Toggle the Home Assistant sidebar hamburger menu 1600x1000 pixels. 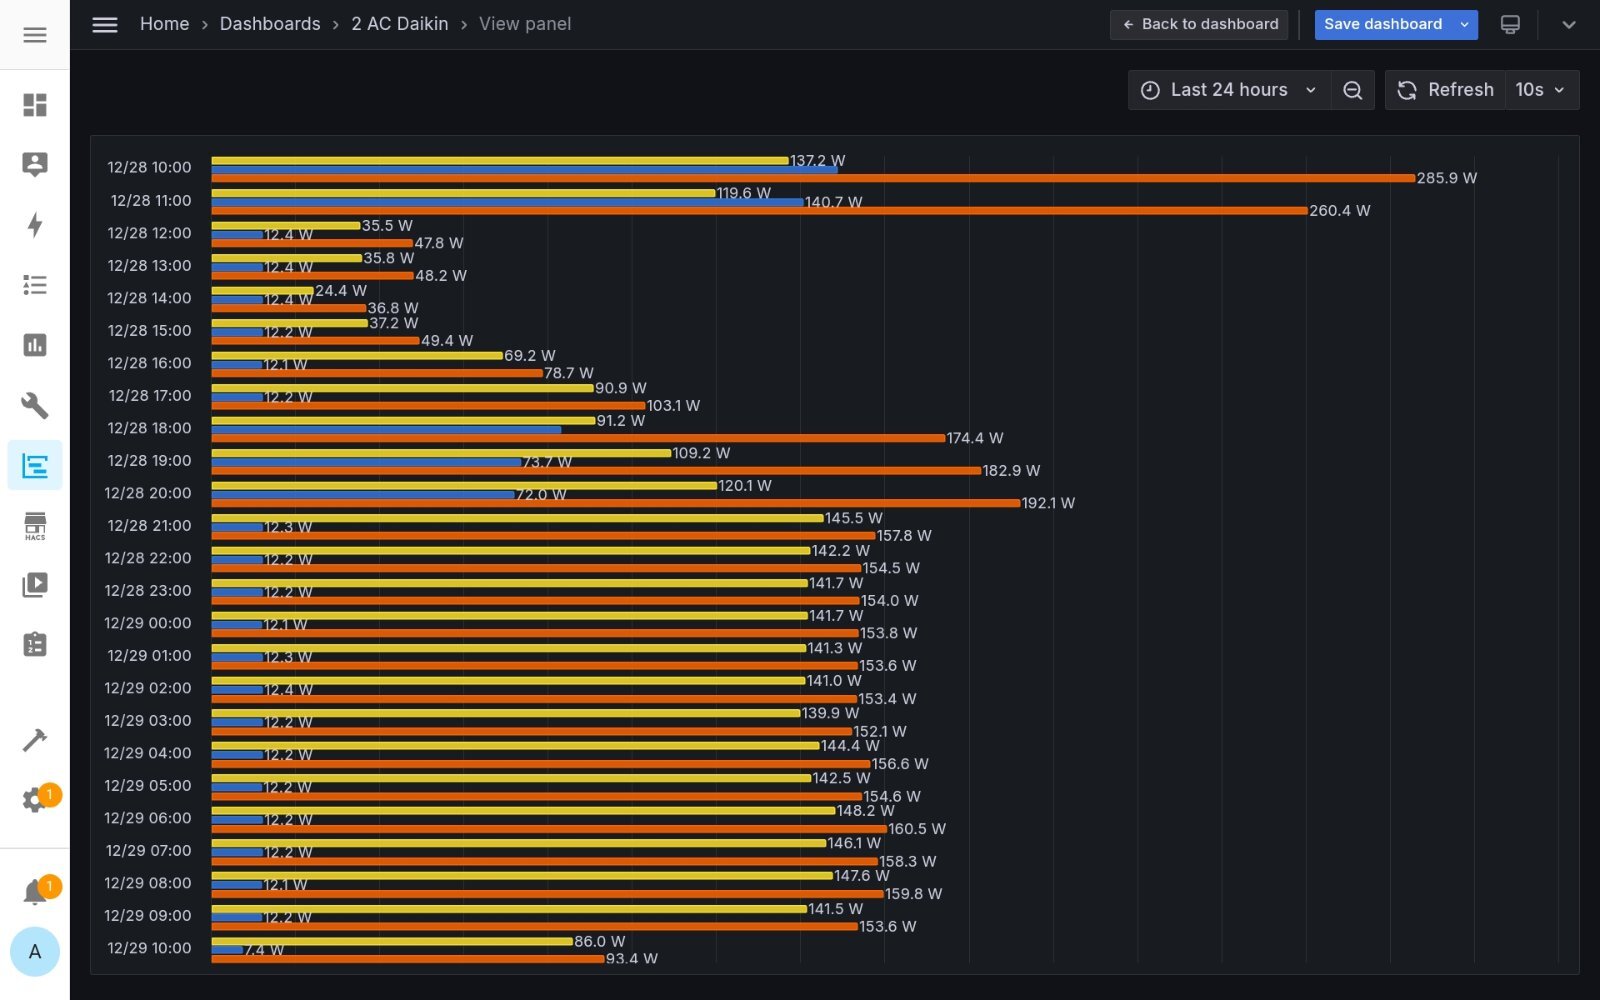[x=35, y=35]
